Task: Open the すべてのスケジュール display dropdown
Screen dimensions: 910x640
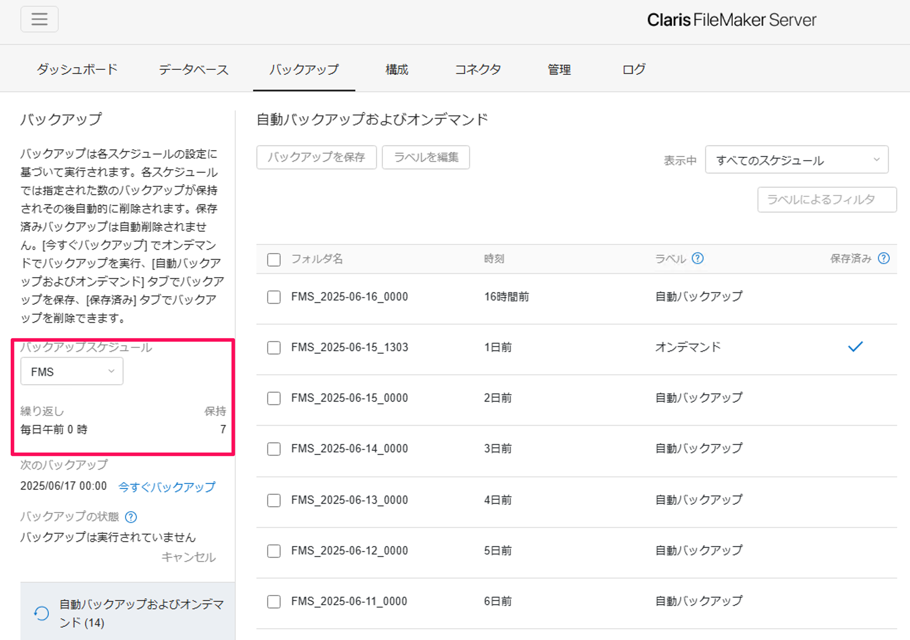Action: (x=797, y=160)
